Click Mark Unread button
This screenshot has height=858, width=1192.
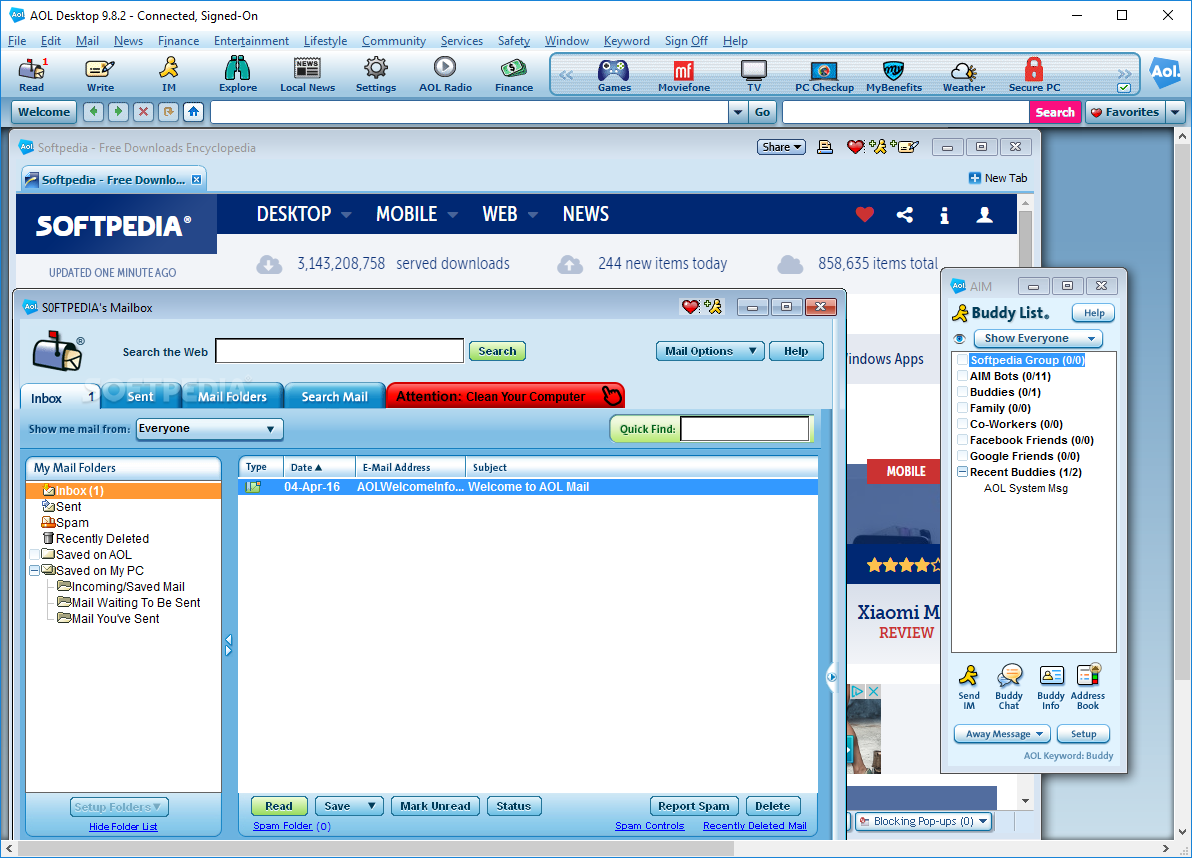435,806
